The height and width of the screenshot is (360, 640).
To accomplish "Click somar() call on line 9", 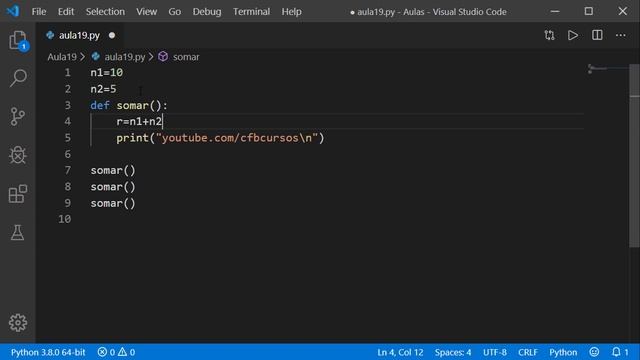I will (x=113, y=203).
